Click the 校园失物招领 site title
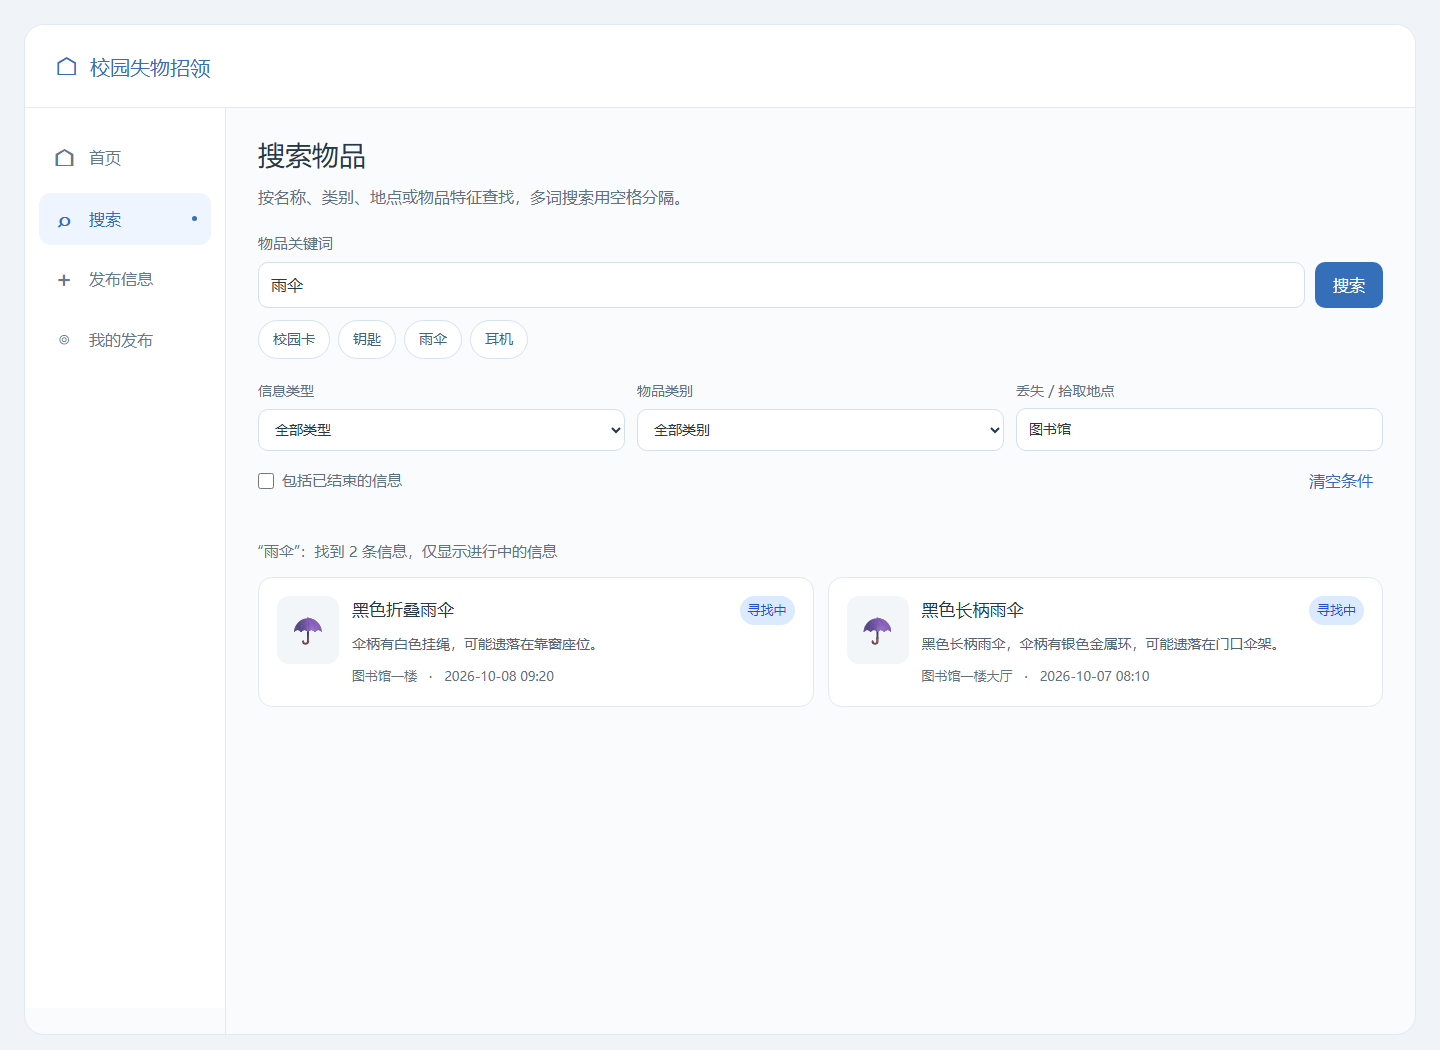The height and width of the screenshot is (1050, 1440). click(x=150, y=68)
